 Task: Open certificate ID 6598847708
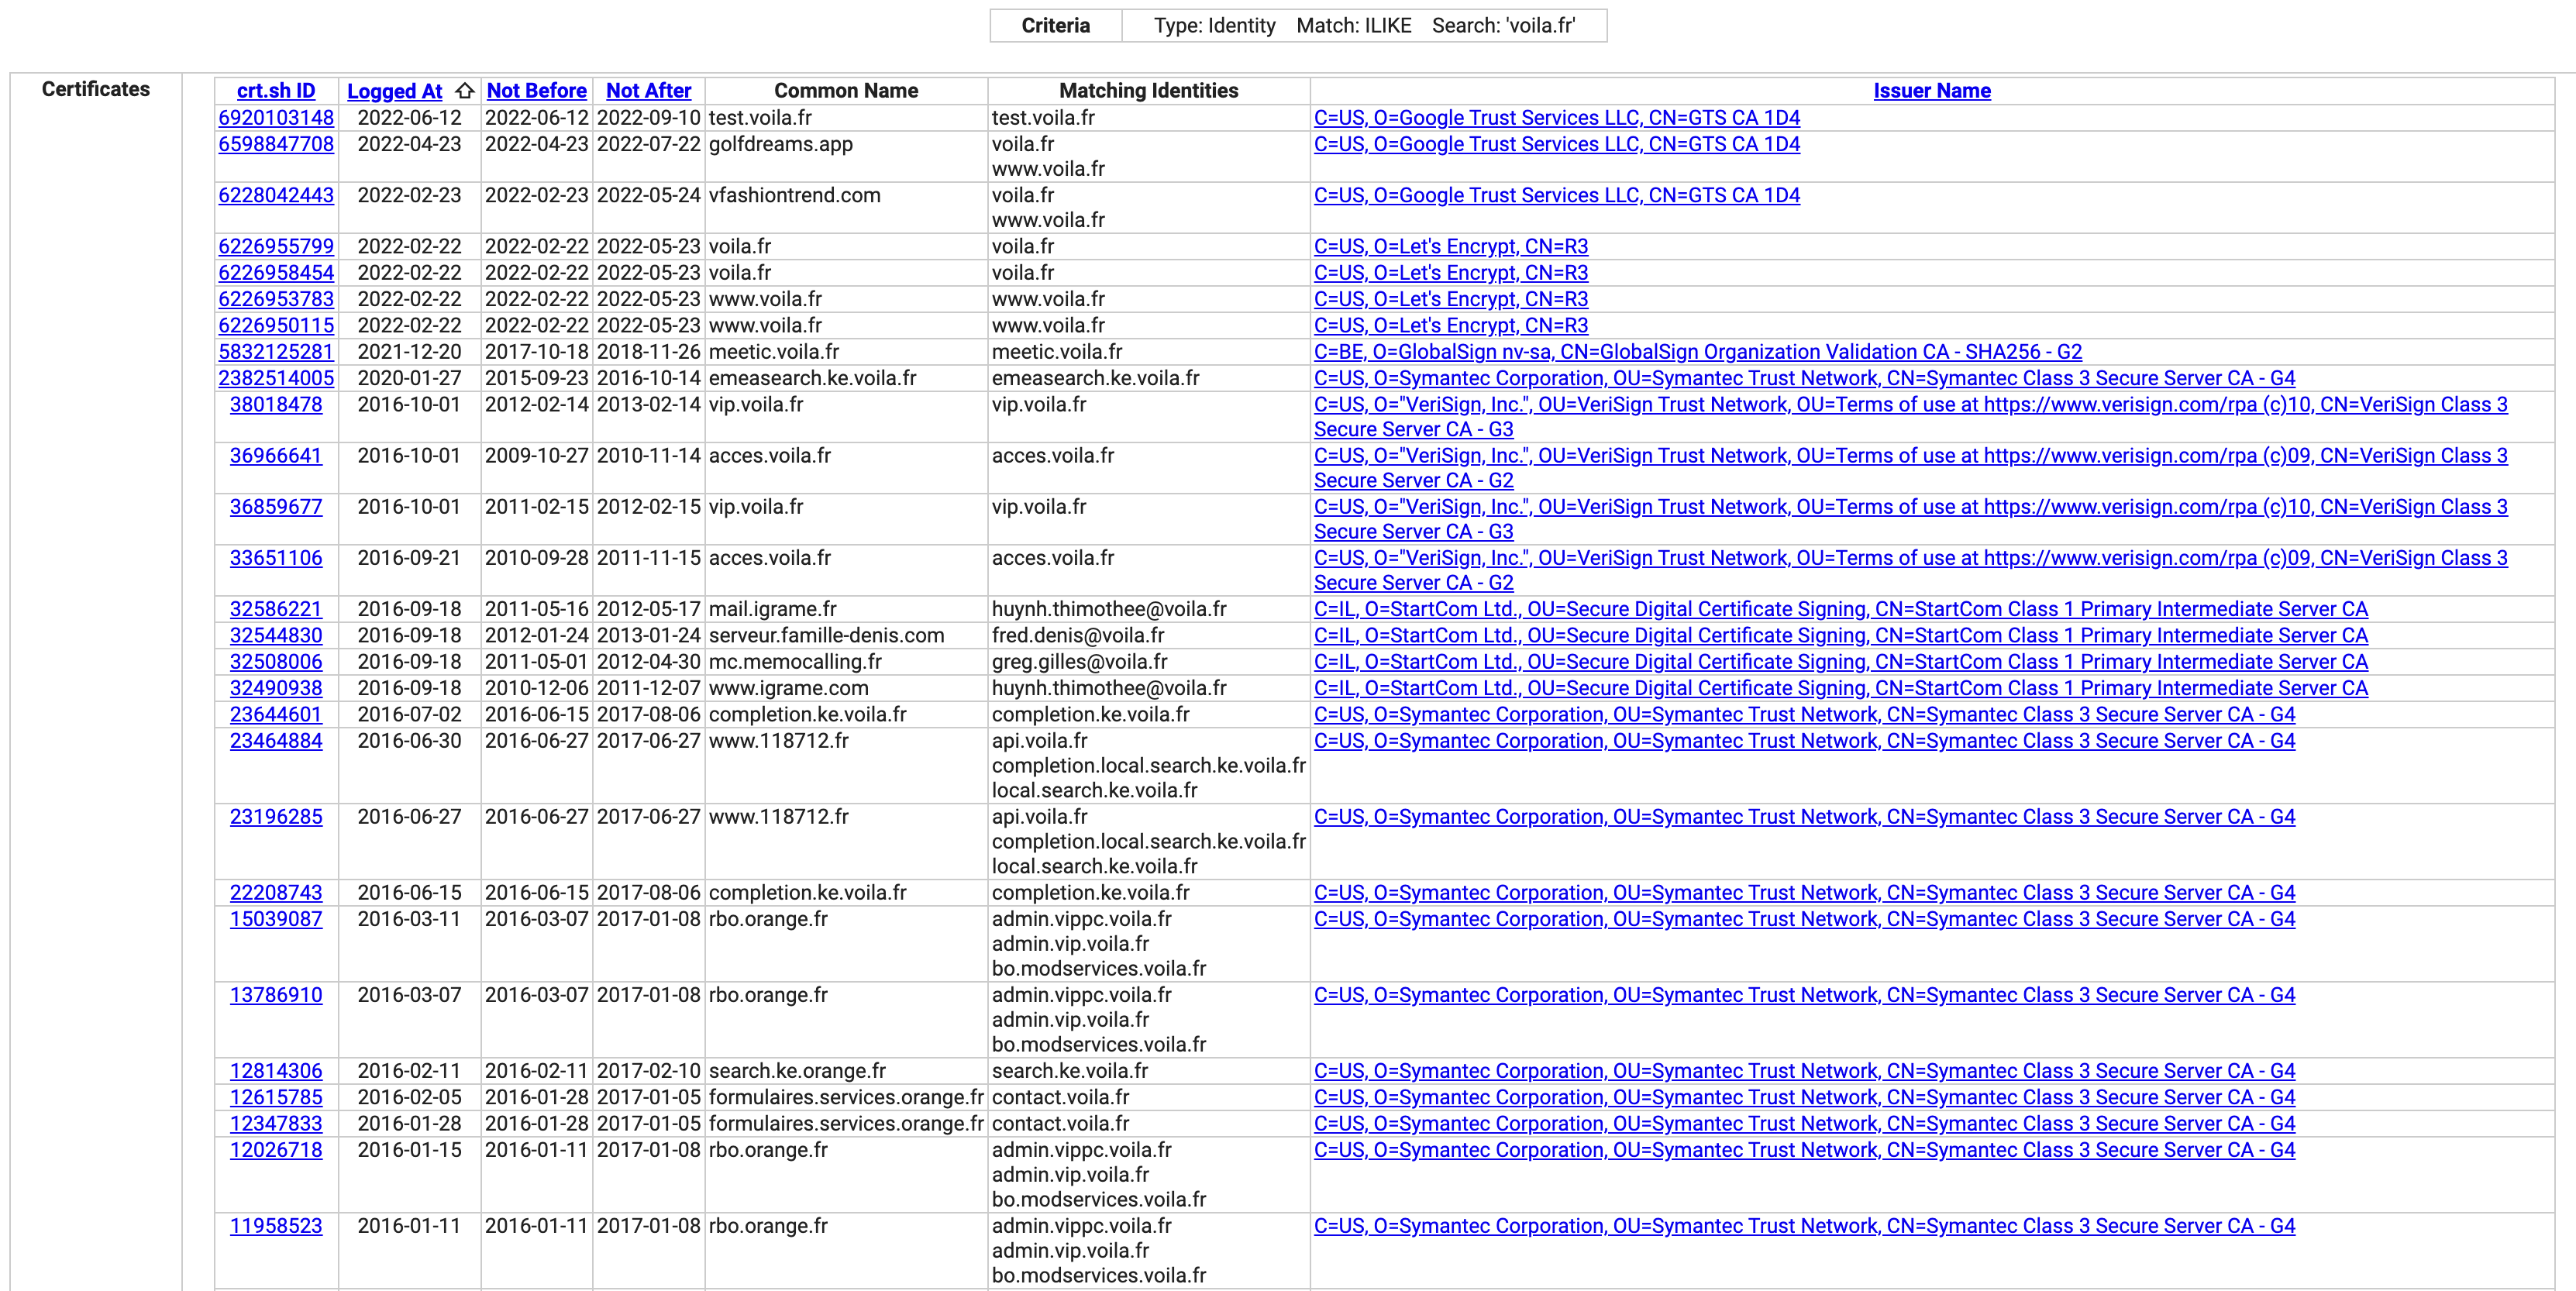coord(276,144)
